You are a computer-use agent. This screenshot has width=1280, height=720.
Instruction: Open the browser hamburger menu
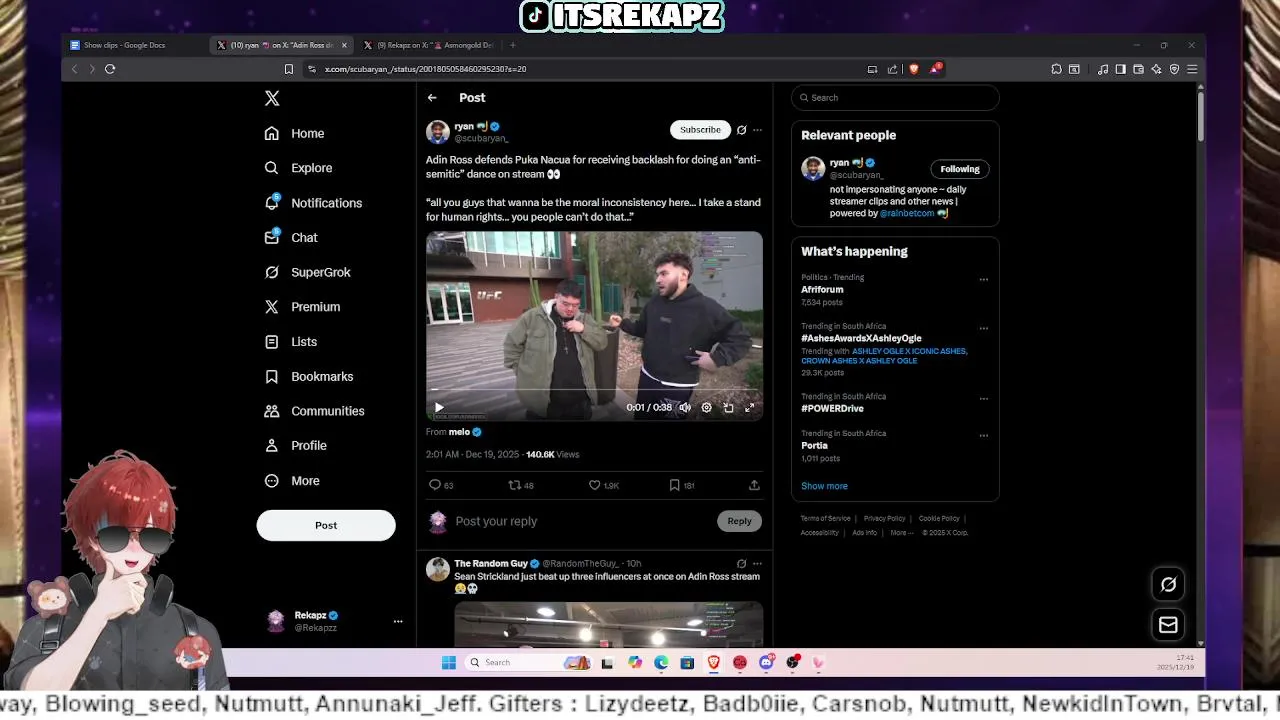(1192, 69)
